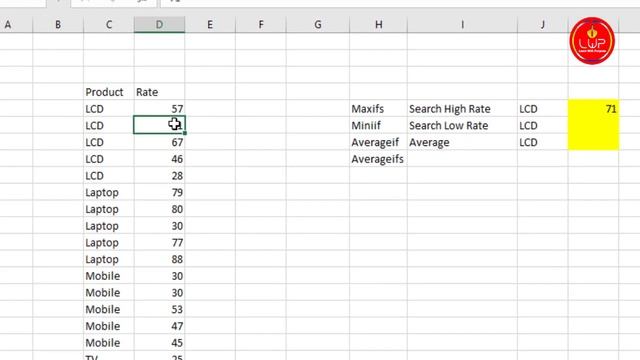Click the 'Product' header cell
640x360 pixels.
(109, 92)
